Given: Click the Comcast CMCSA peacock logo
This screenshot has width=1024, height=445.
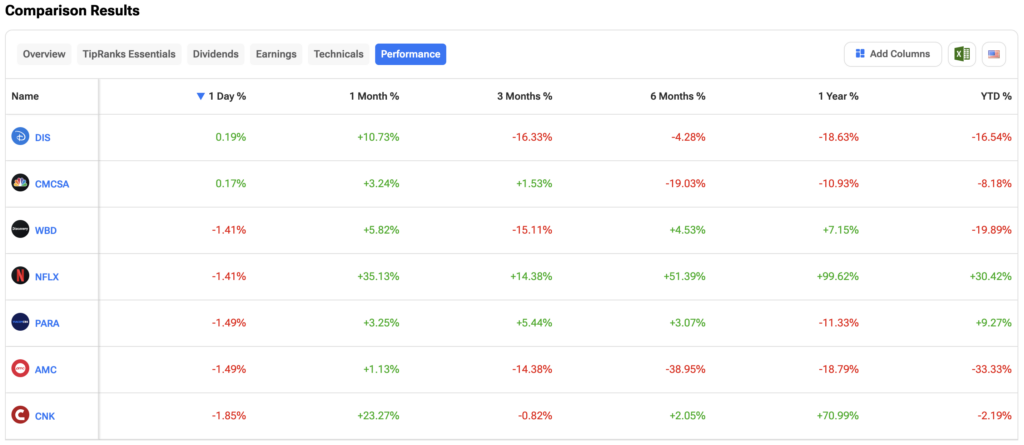Looking at the screenshot, I should [20, 183].
